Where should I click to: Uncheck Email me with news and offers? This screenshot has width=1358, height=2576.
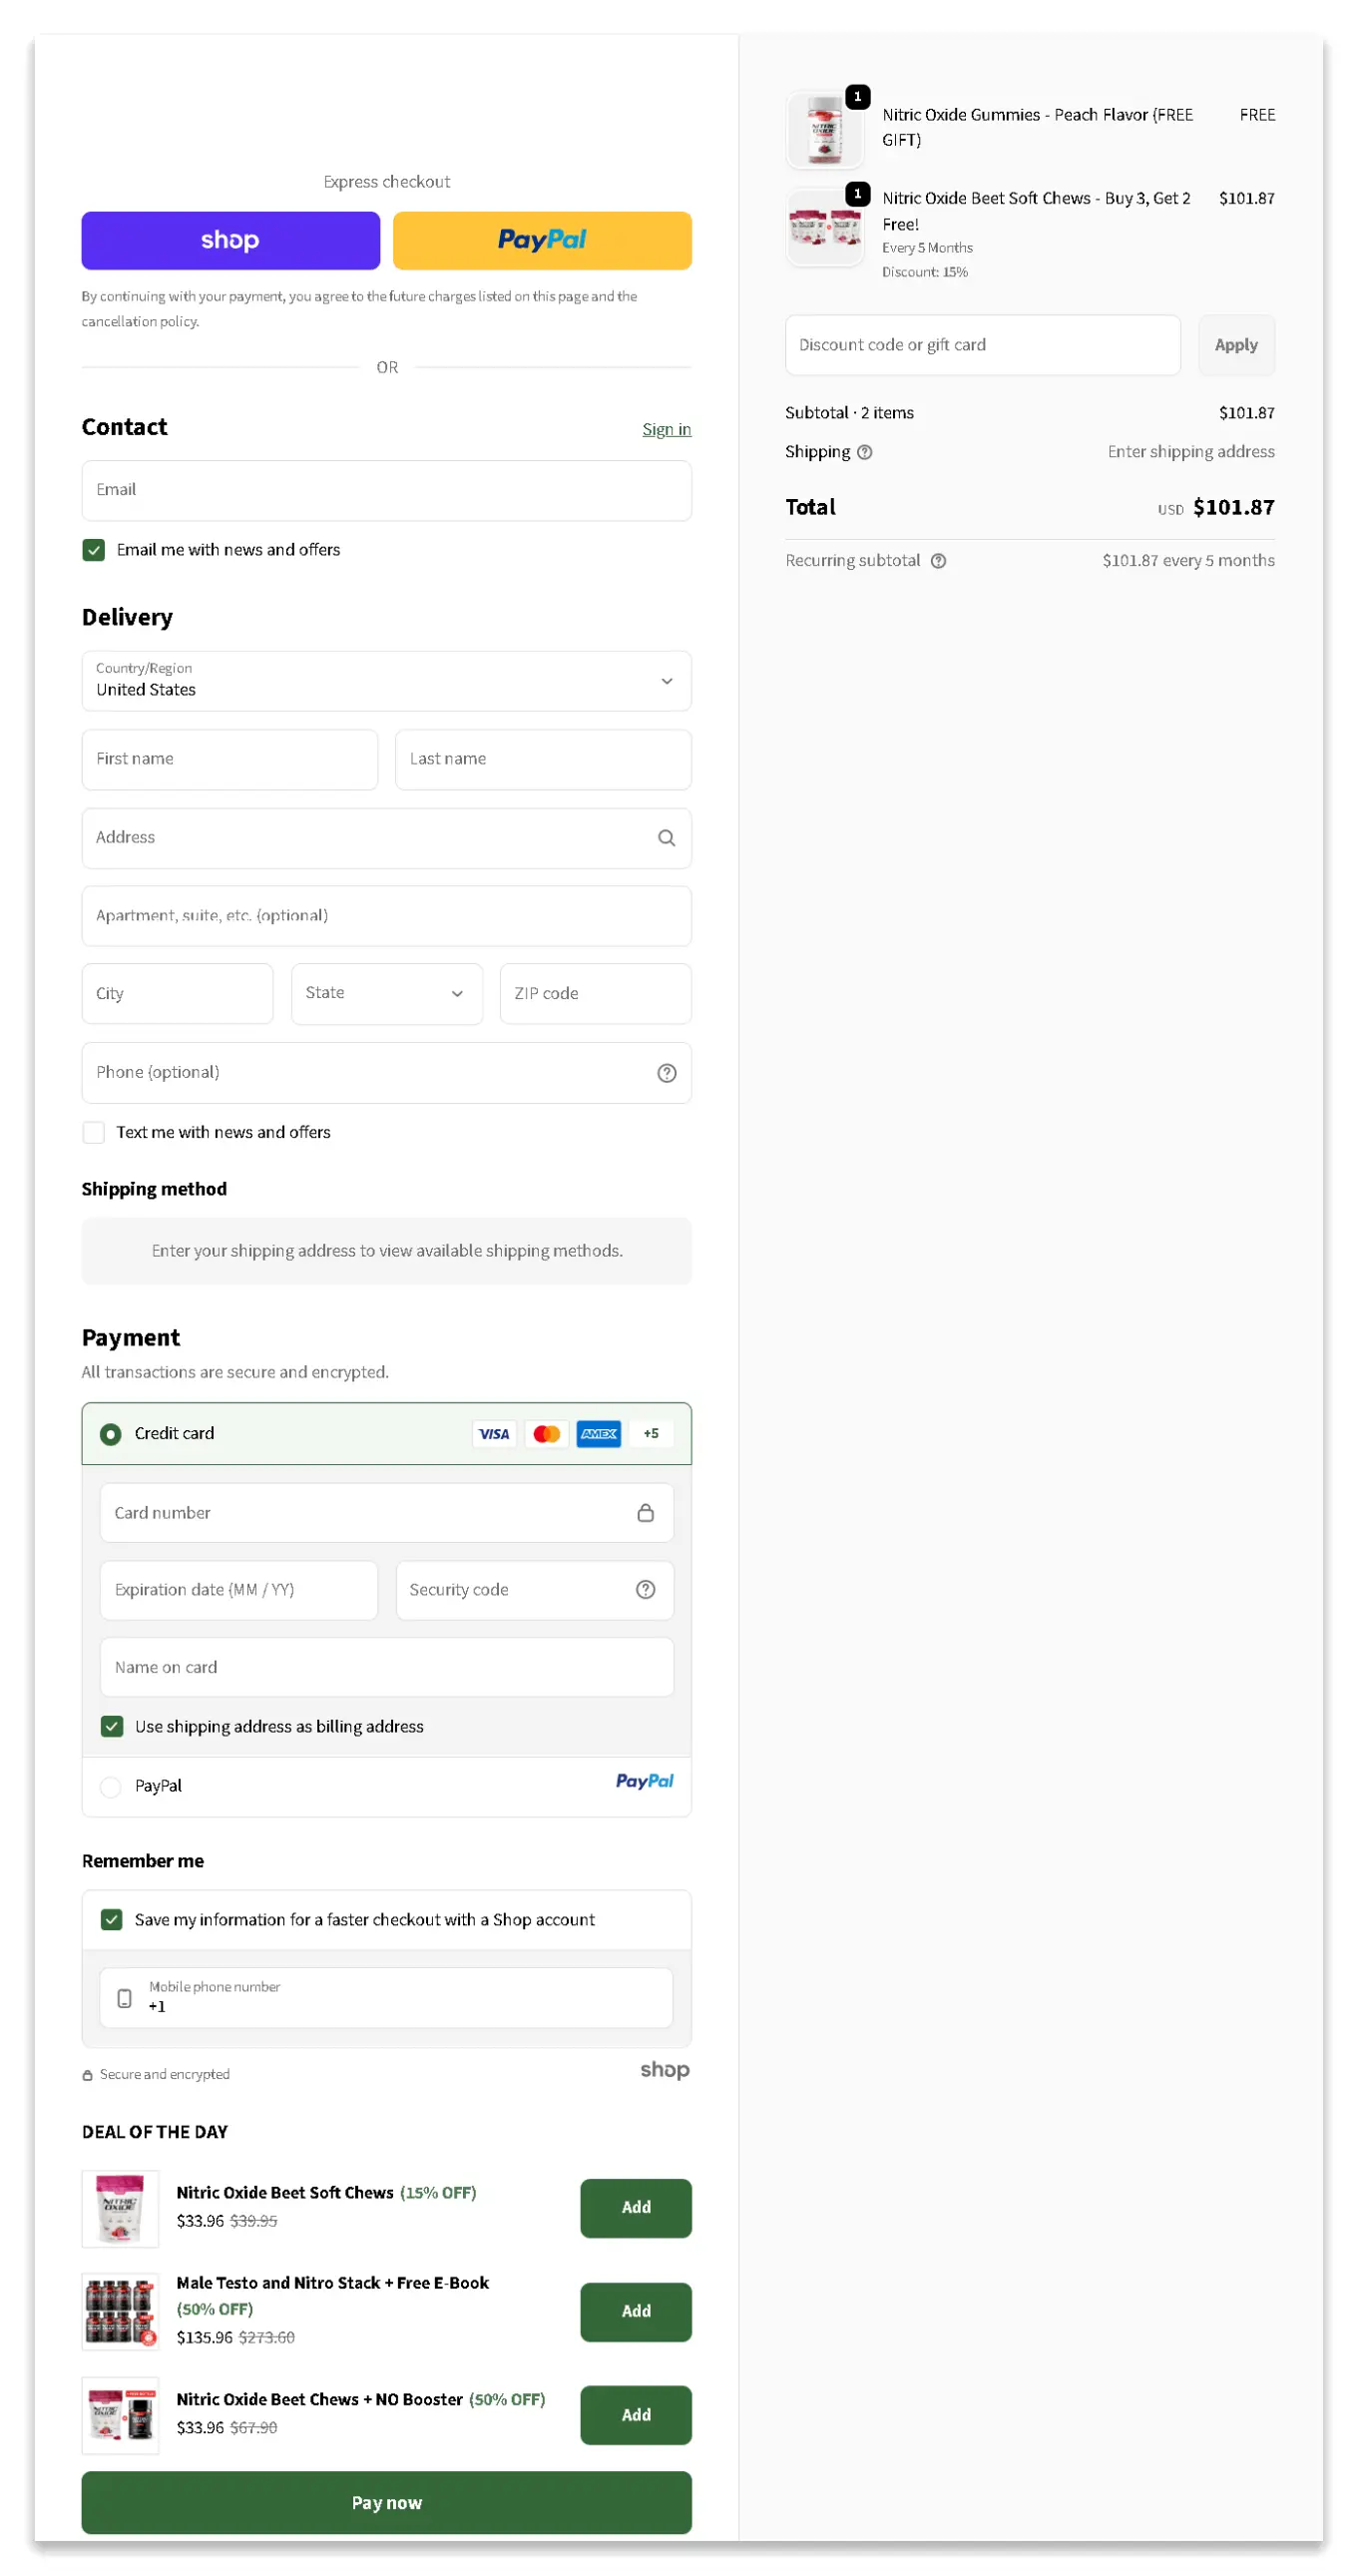(x=94, y=550)
